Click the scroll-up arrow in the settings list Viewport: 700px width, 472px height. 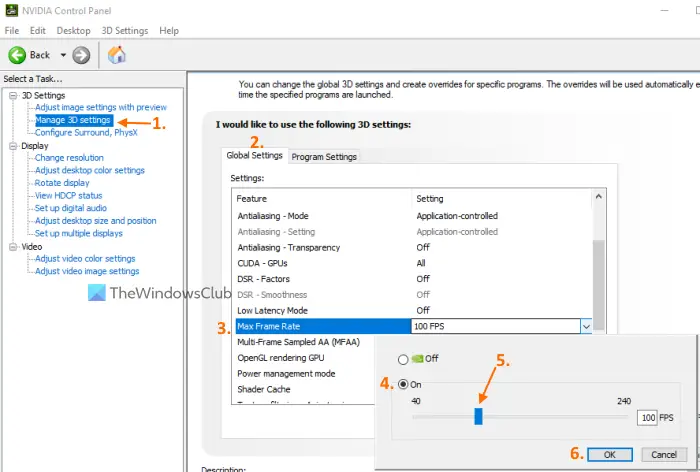click(599, 196)
